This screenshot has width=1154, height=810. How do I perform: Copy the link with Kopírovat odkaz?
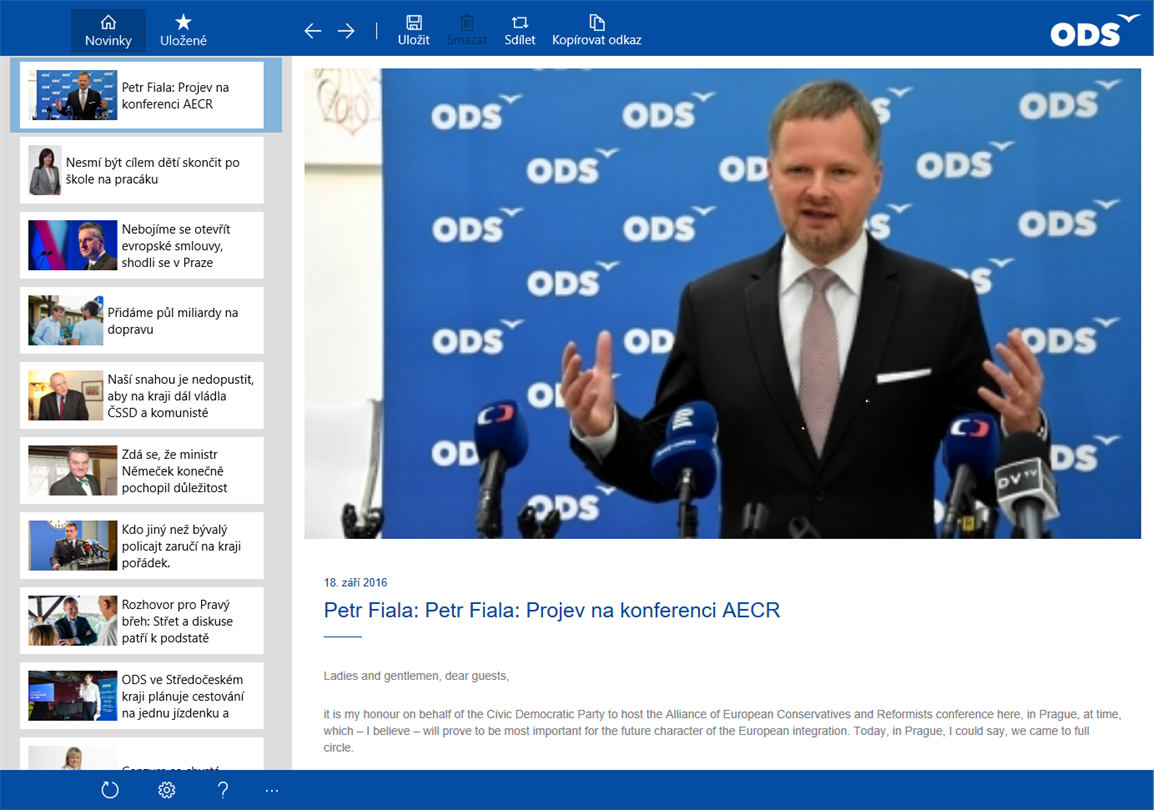click(597, 31)
